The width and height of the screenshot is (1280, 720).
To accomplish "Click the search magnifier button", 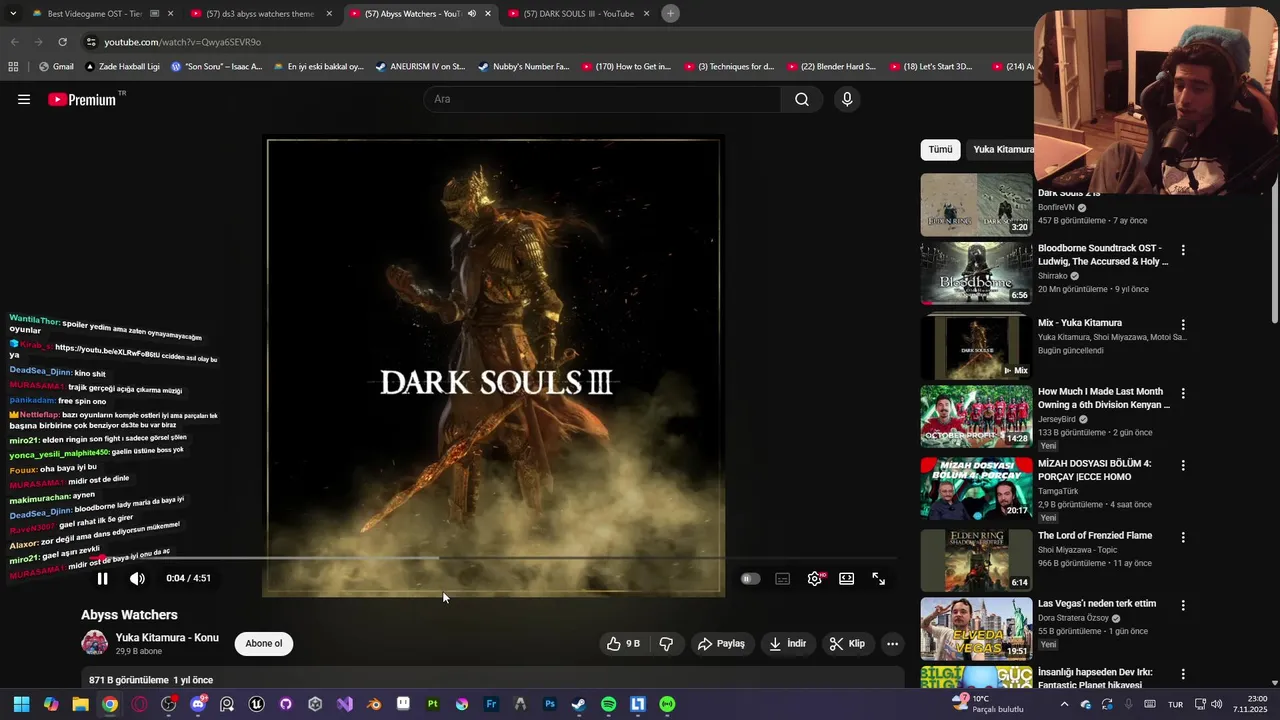I will tap(802, 99).
